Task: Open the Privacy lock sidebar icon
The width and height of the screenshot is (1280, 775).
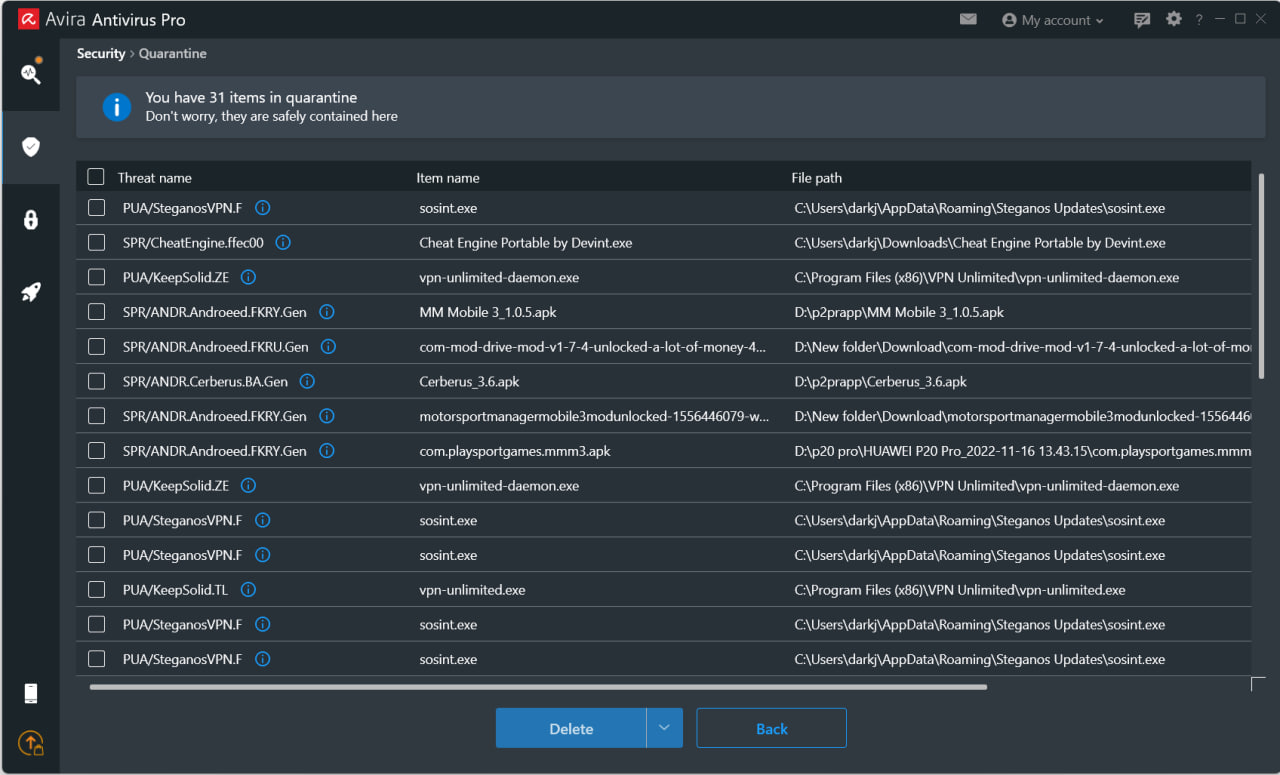Action: 31,220
